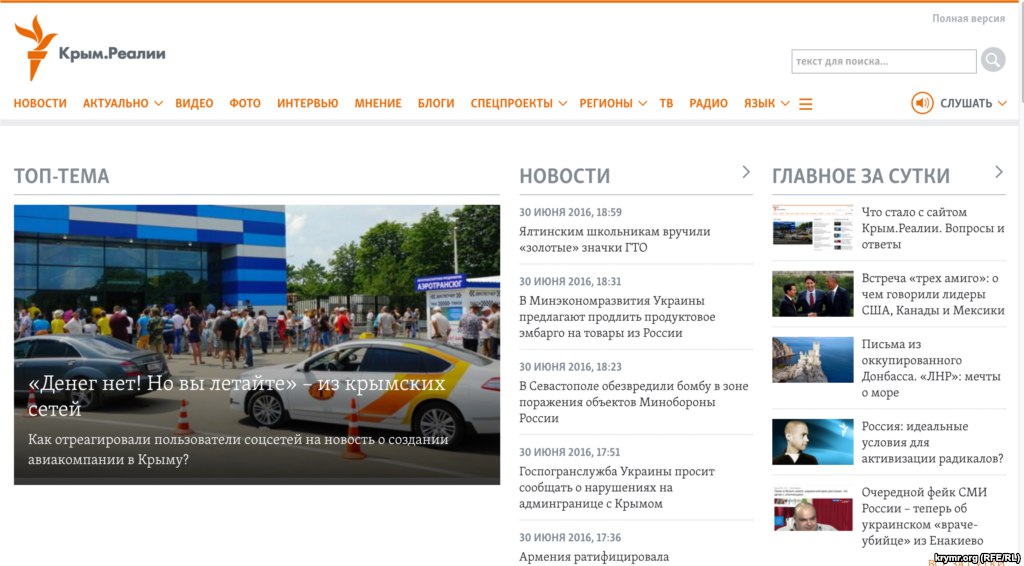
Task: Focus the search text field
Action: (x=884, y=61)
